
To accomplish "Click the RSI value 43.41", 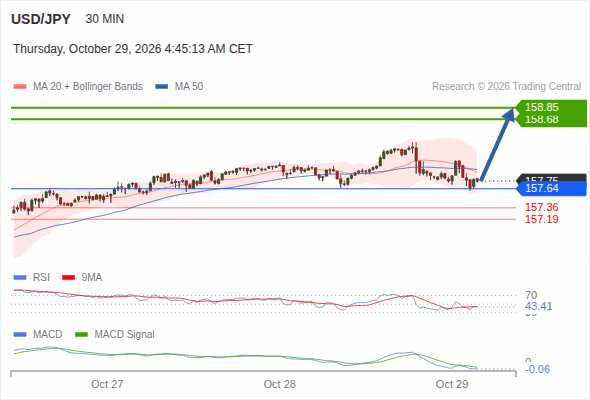I will point(538,306).
